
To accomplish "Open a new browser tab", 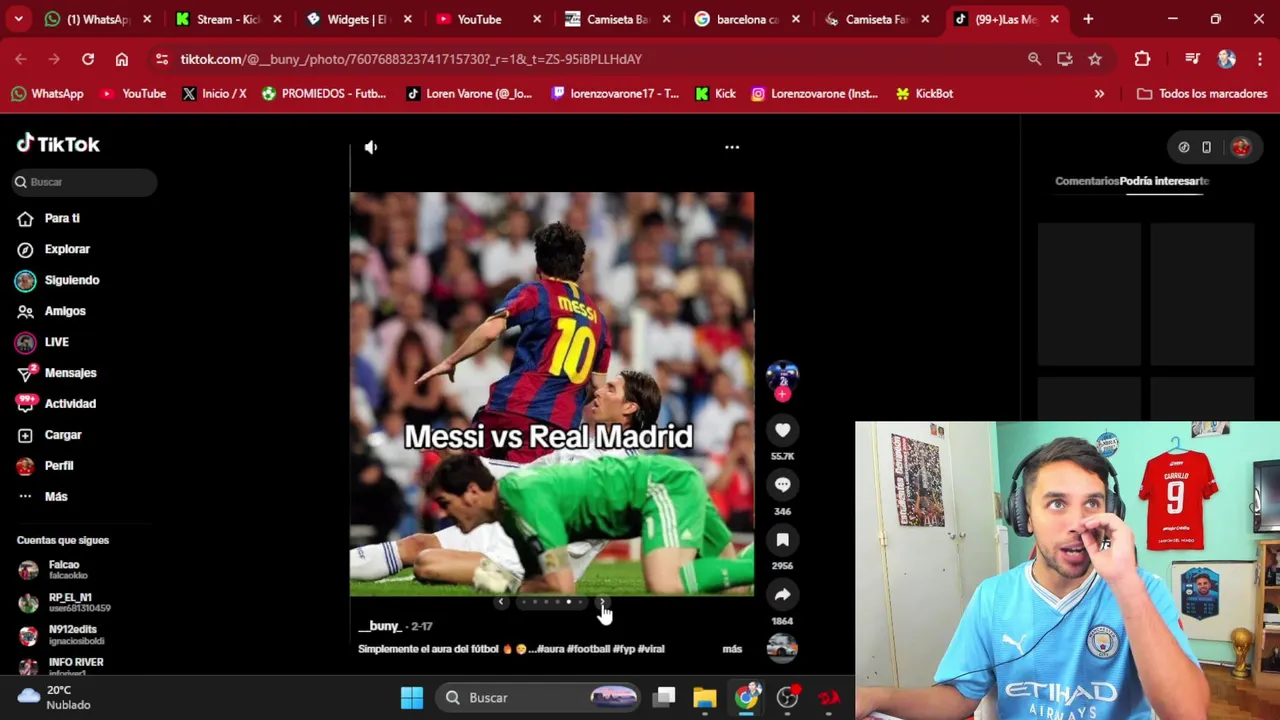I will [x=1088, y=19].
